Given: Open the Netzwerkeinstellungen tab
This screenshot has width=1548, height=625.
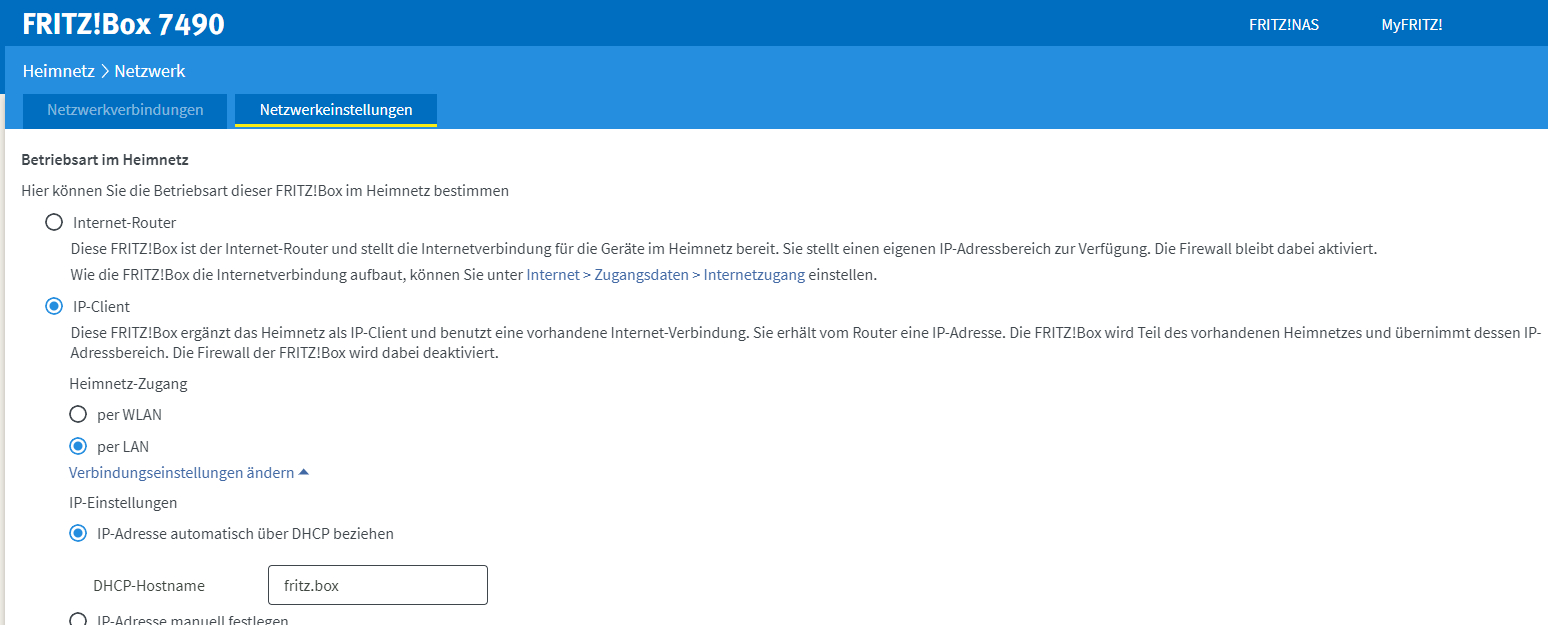Looking at the screenshot, I should tap(336, 111).
